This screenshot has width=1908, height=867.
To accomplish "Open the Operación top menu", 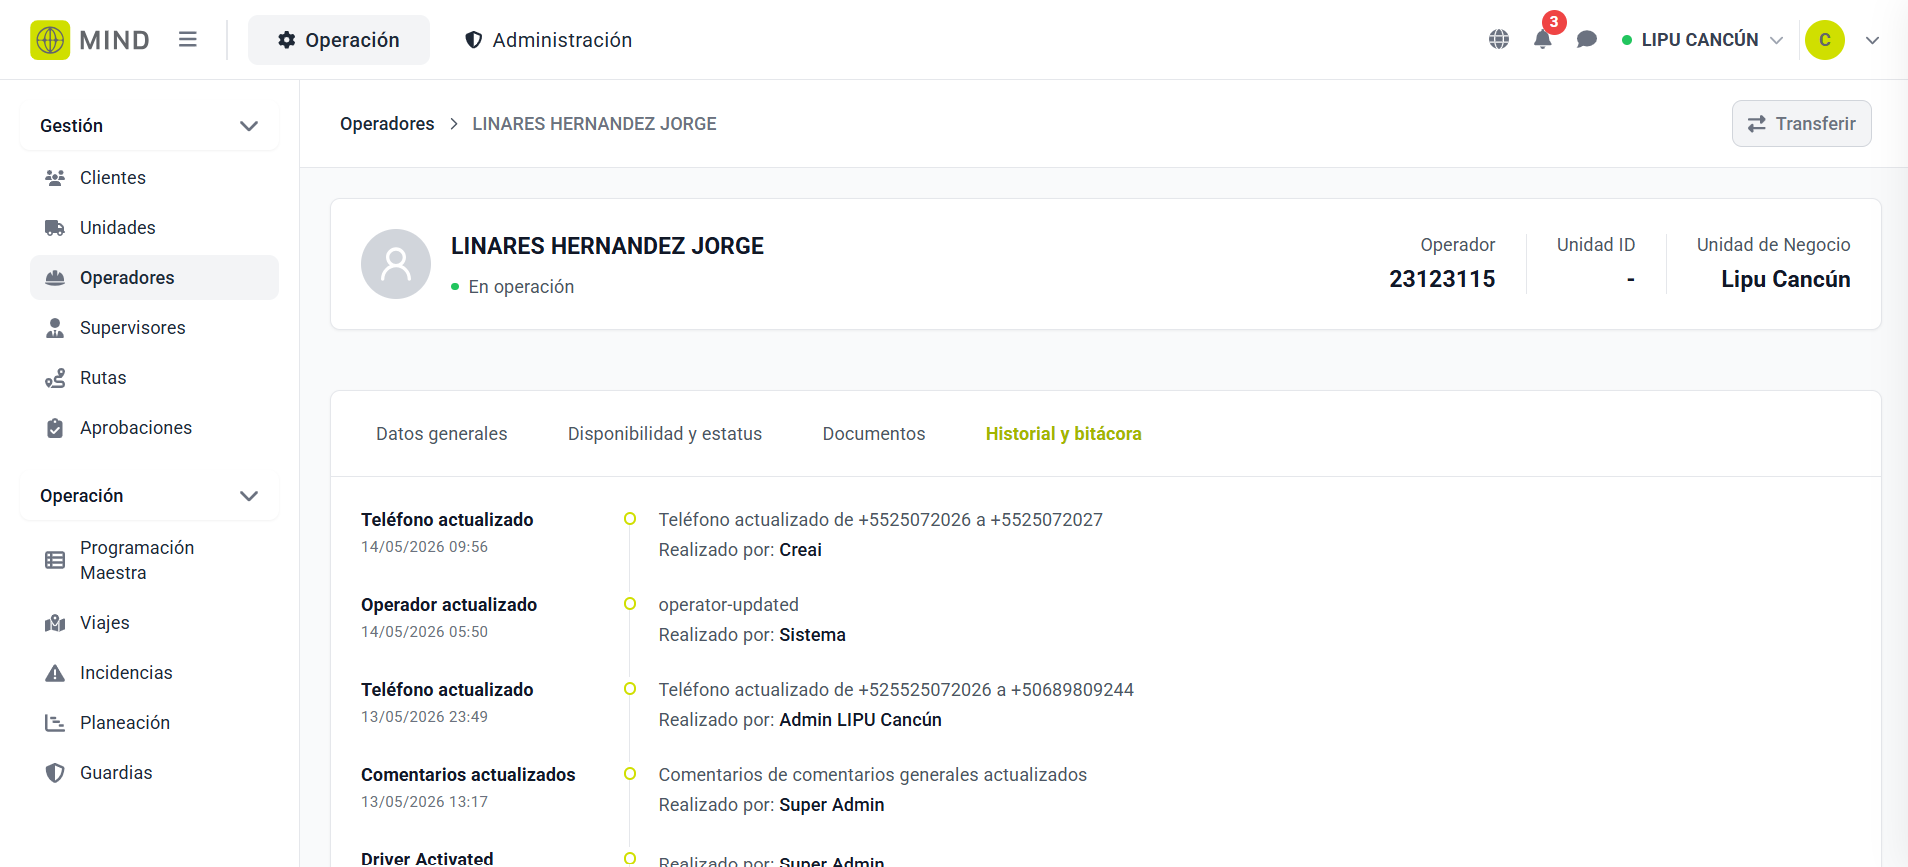I will click(x=339, y=40).
